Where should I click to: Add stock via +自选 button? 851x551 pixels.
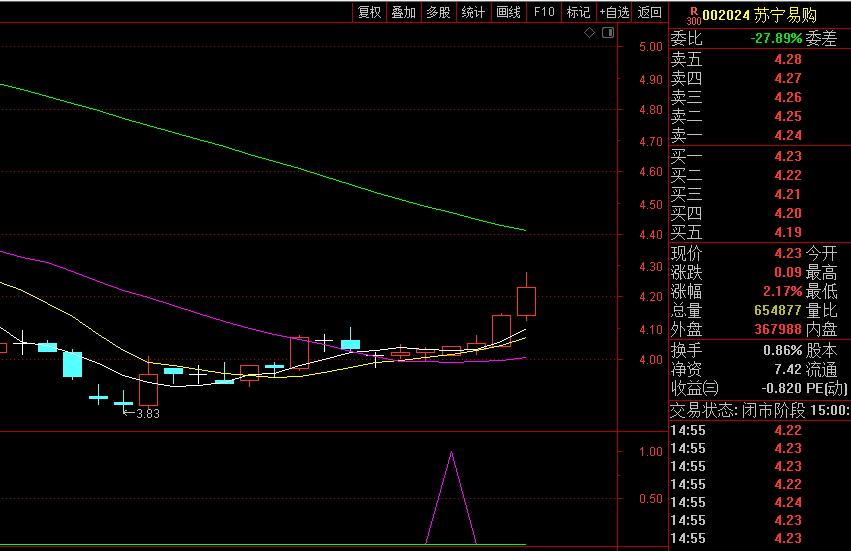[x=614, y=12]
